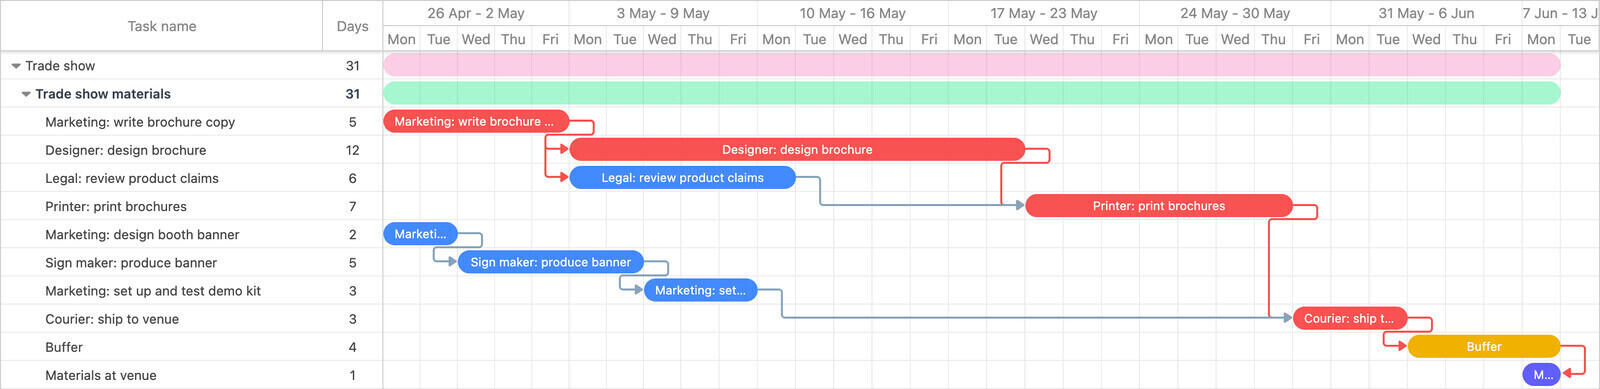Click the days value 6 for Legal row
Viewport: 1600px width, 389px height.
pos(352,178)
